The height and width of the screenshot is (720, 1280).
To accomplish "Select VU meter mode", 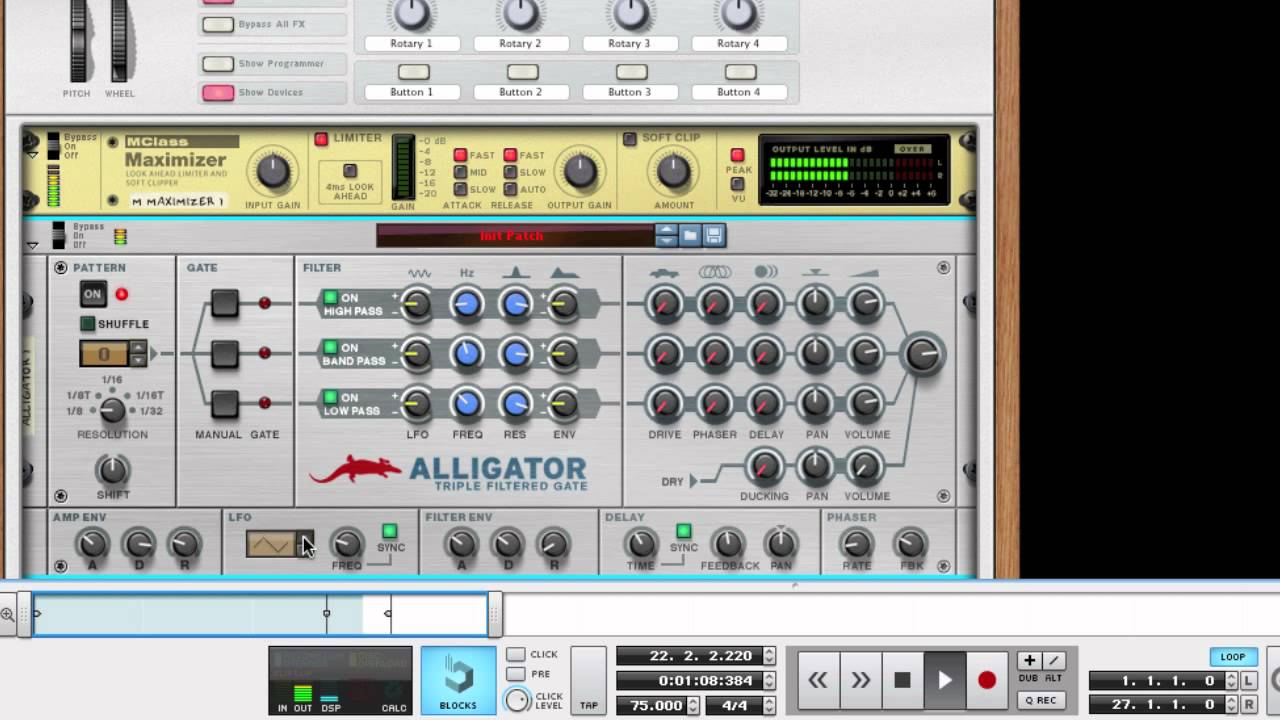I will point(737,184).
